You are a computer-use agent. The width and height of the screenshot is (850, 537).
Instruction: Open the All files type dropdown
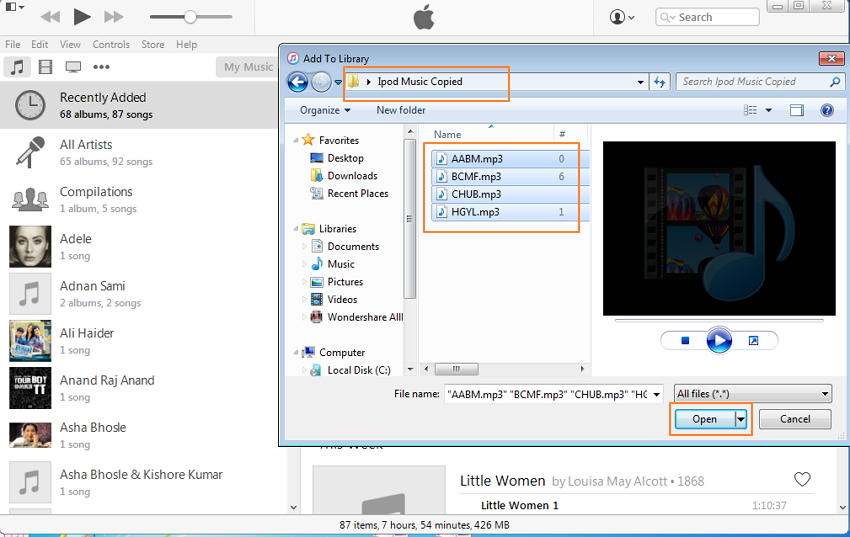(x=753, y=394)
